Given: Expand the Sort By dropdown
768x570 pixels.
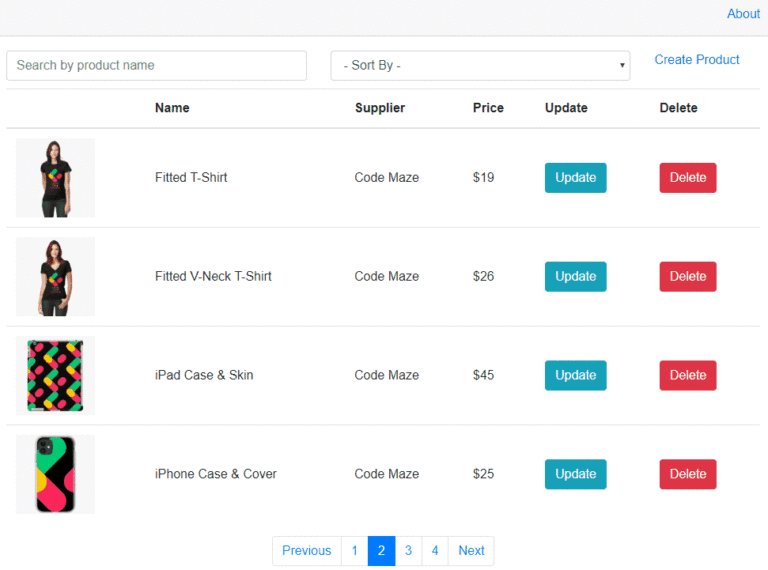Looking at the screenshot, I should 480,65.
